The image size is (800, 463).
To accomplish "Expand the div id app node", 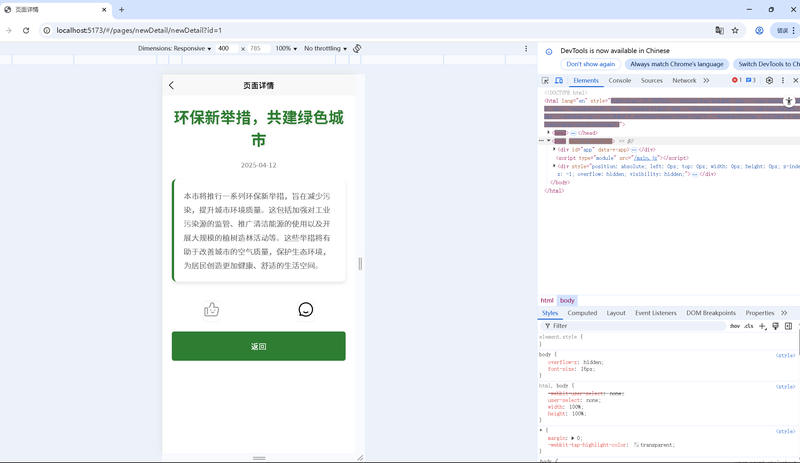I will click(x=554, y=150).
